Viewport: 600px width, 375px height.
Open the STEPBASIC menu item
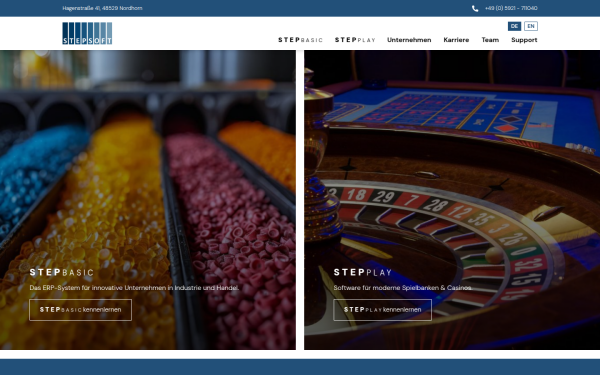(x=300, y=40)
